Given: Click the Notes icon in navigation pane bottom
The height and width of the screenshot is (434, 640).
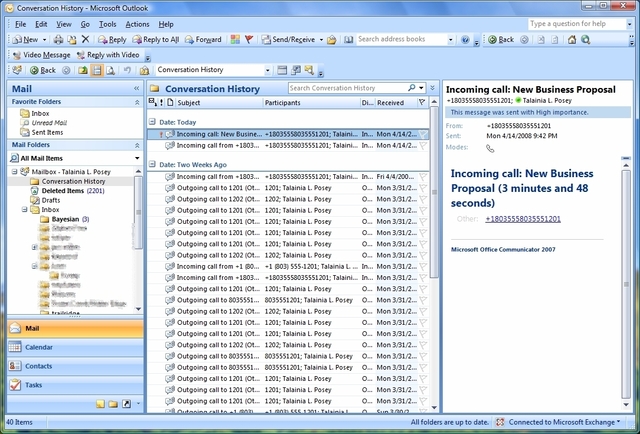Looking at the screenshot, I should coord(100,404).
